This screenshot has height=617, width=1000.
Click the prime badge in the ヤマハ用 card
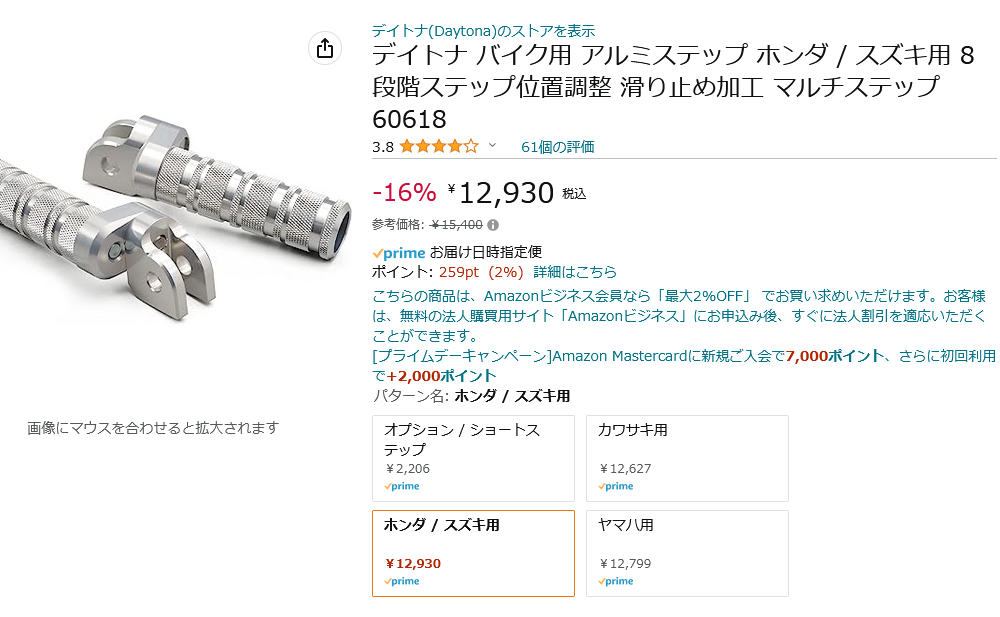(x=617, y=581)
